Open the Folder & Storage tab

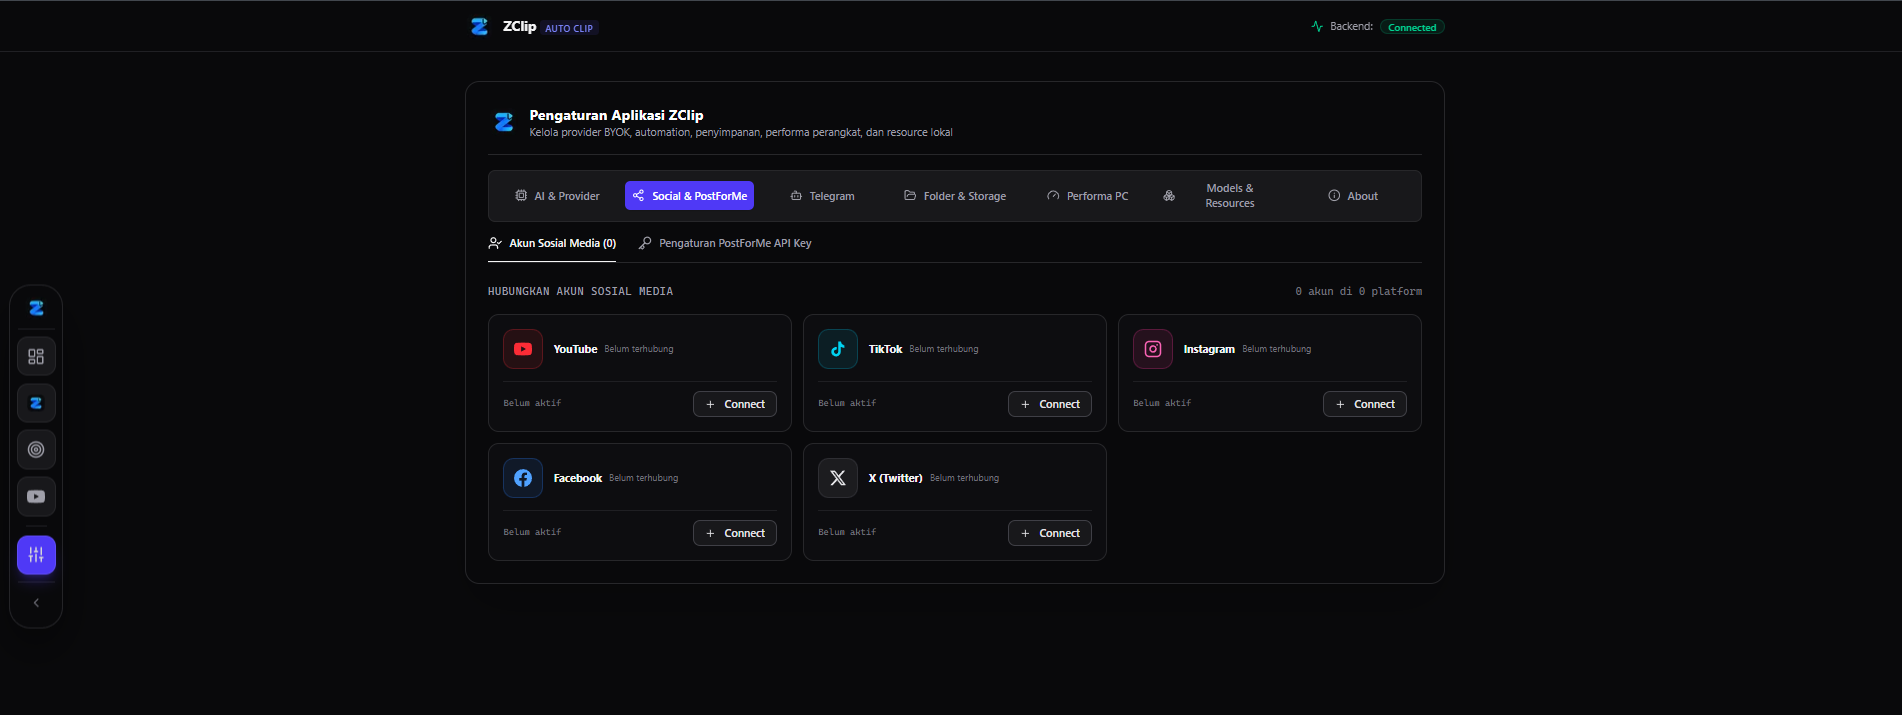coord(955,196)
